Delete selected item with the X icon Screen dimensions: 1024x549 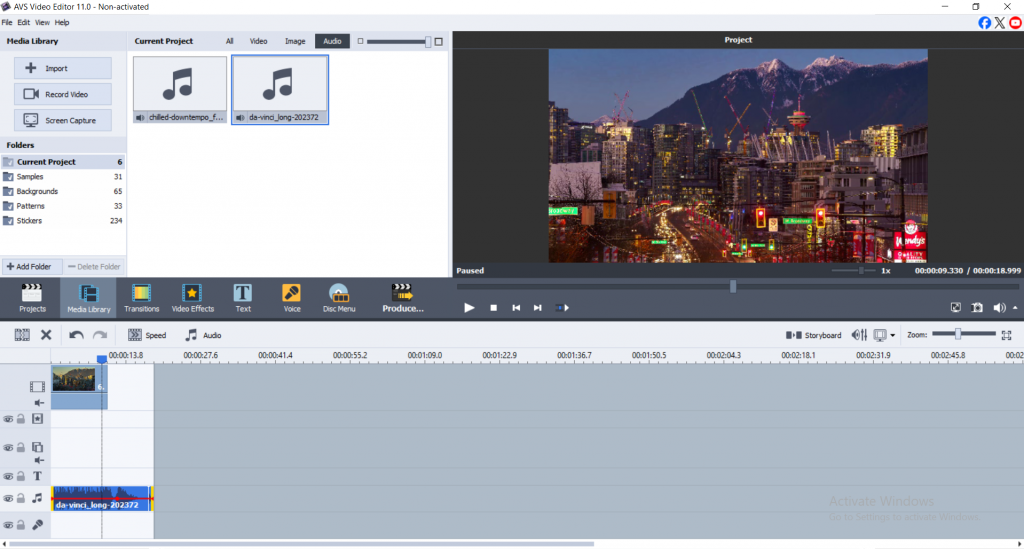tap(46, 335)
